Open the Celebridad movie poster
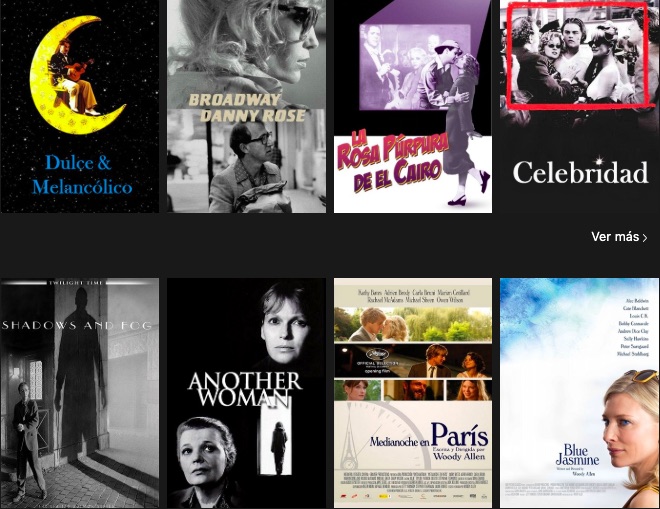 (x=580, y=106)
